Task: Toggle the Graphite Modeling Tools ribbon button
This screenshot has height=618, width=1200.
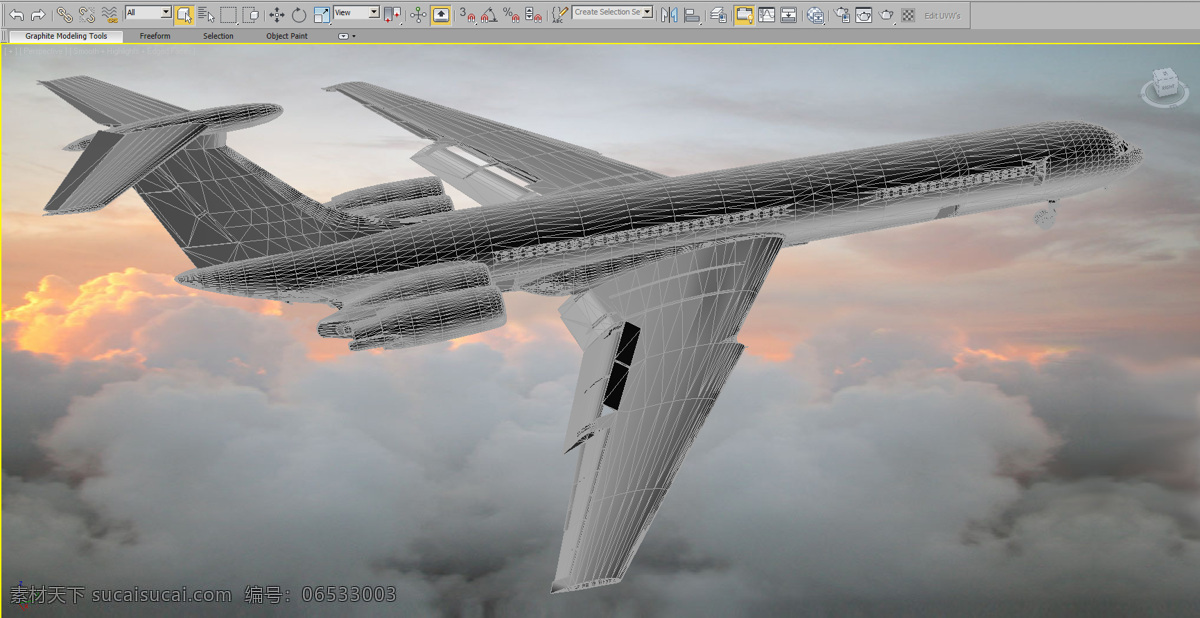Action: [744, 15]
